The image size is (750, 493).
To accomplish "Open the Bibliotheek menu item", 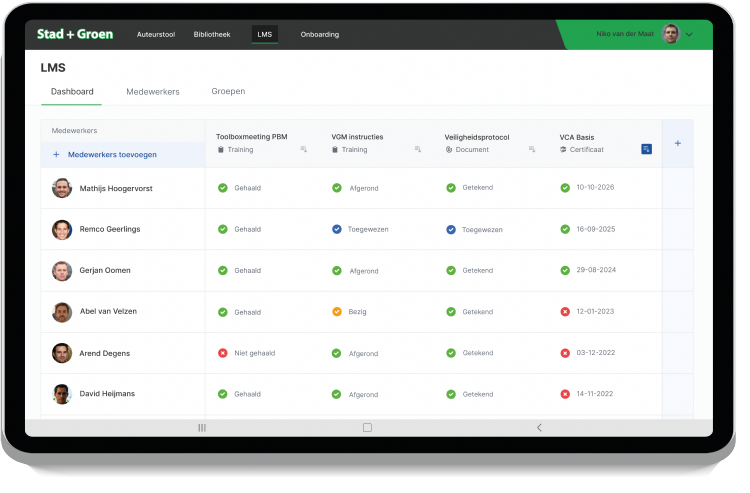I will click(x=212, y=34).
